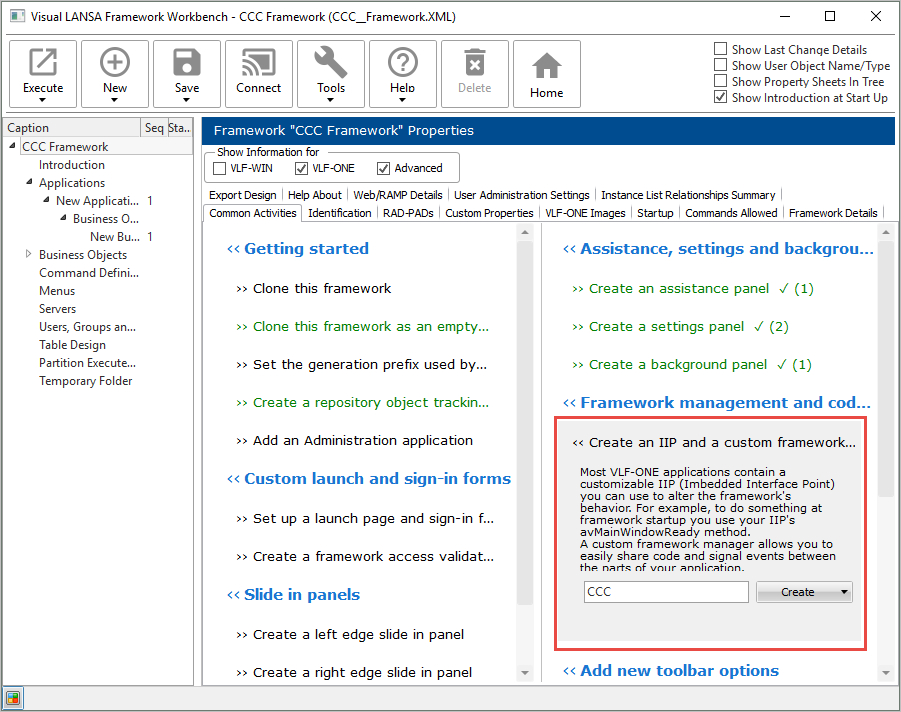
Task: Open the Help About tab
Action: pos(314,195)
